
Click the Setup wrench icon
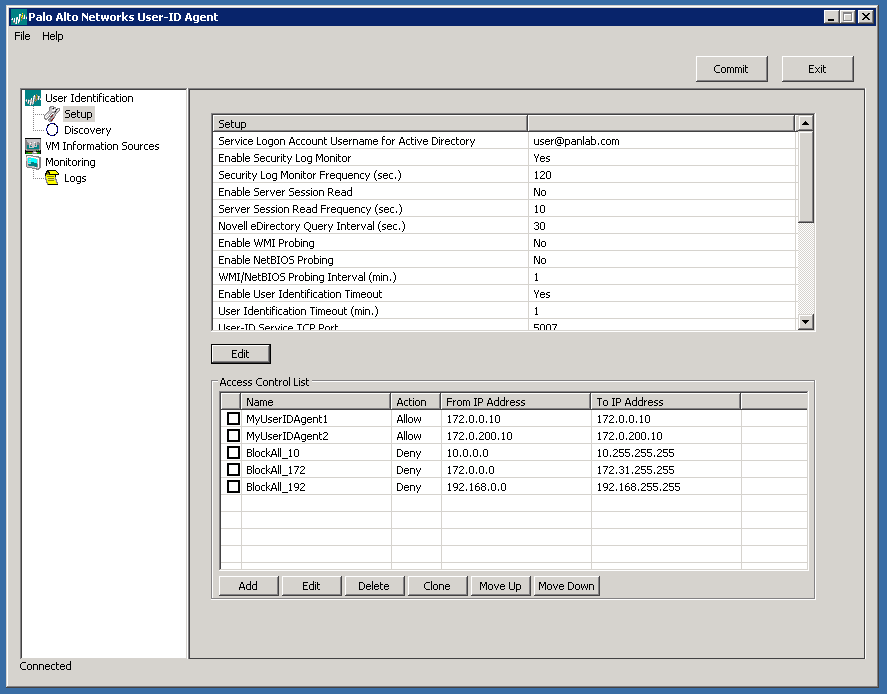click(x=52, y=114)
